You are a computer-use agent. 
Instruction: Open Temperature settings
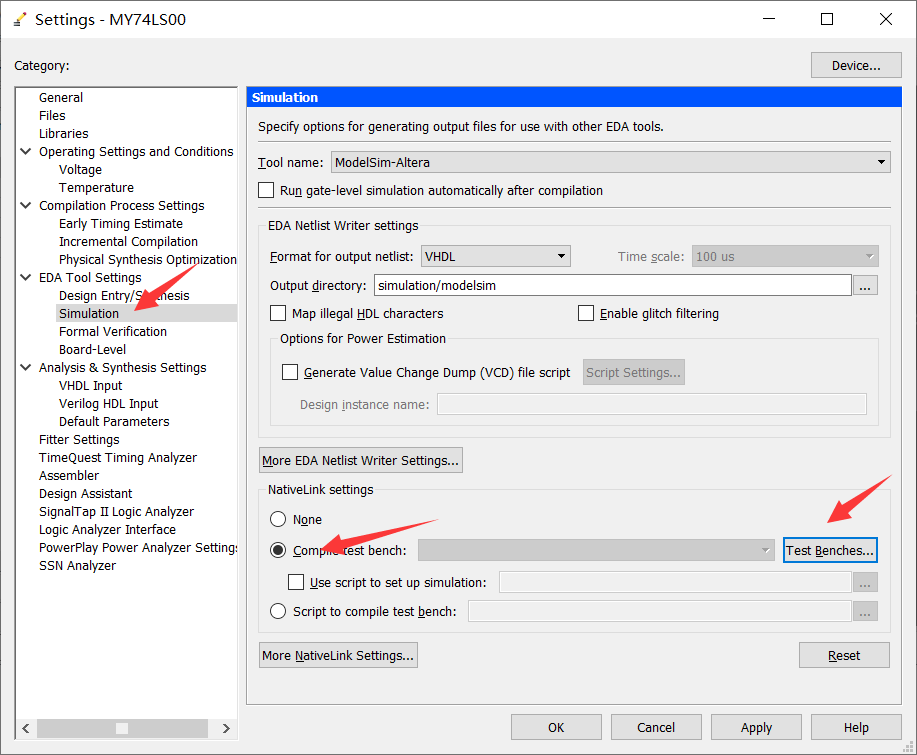(96, 188)
